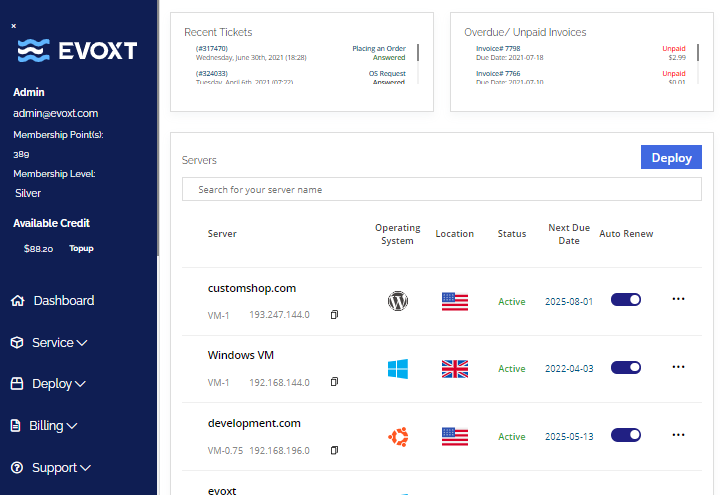720x495 pixels.
Task: Click the blue Deploy button
Action: 671,157
